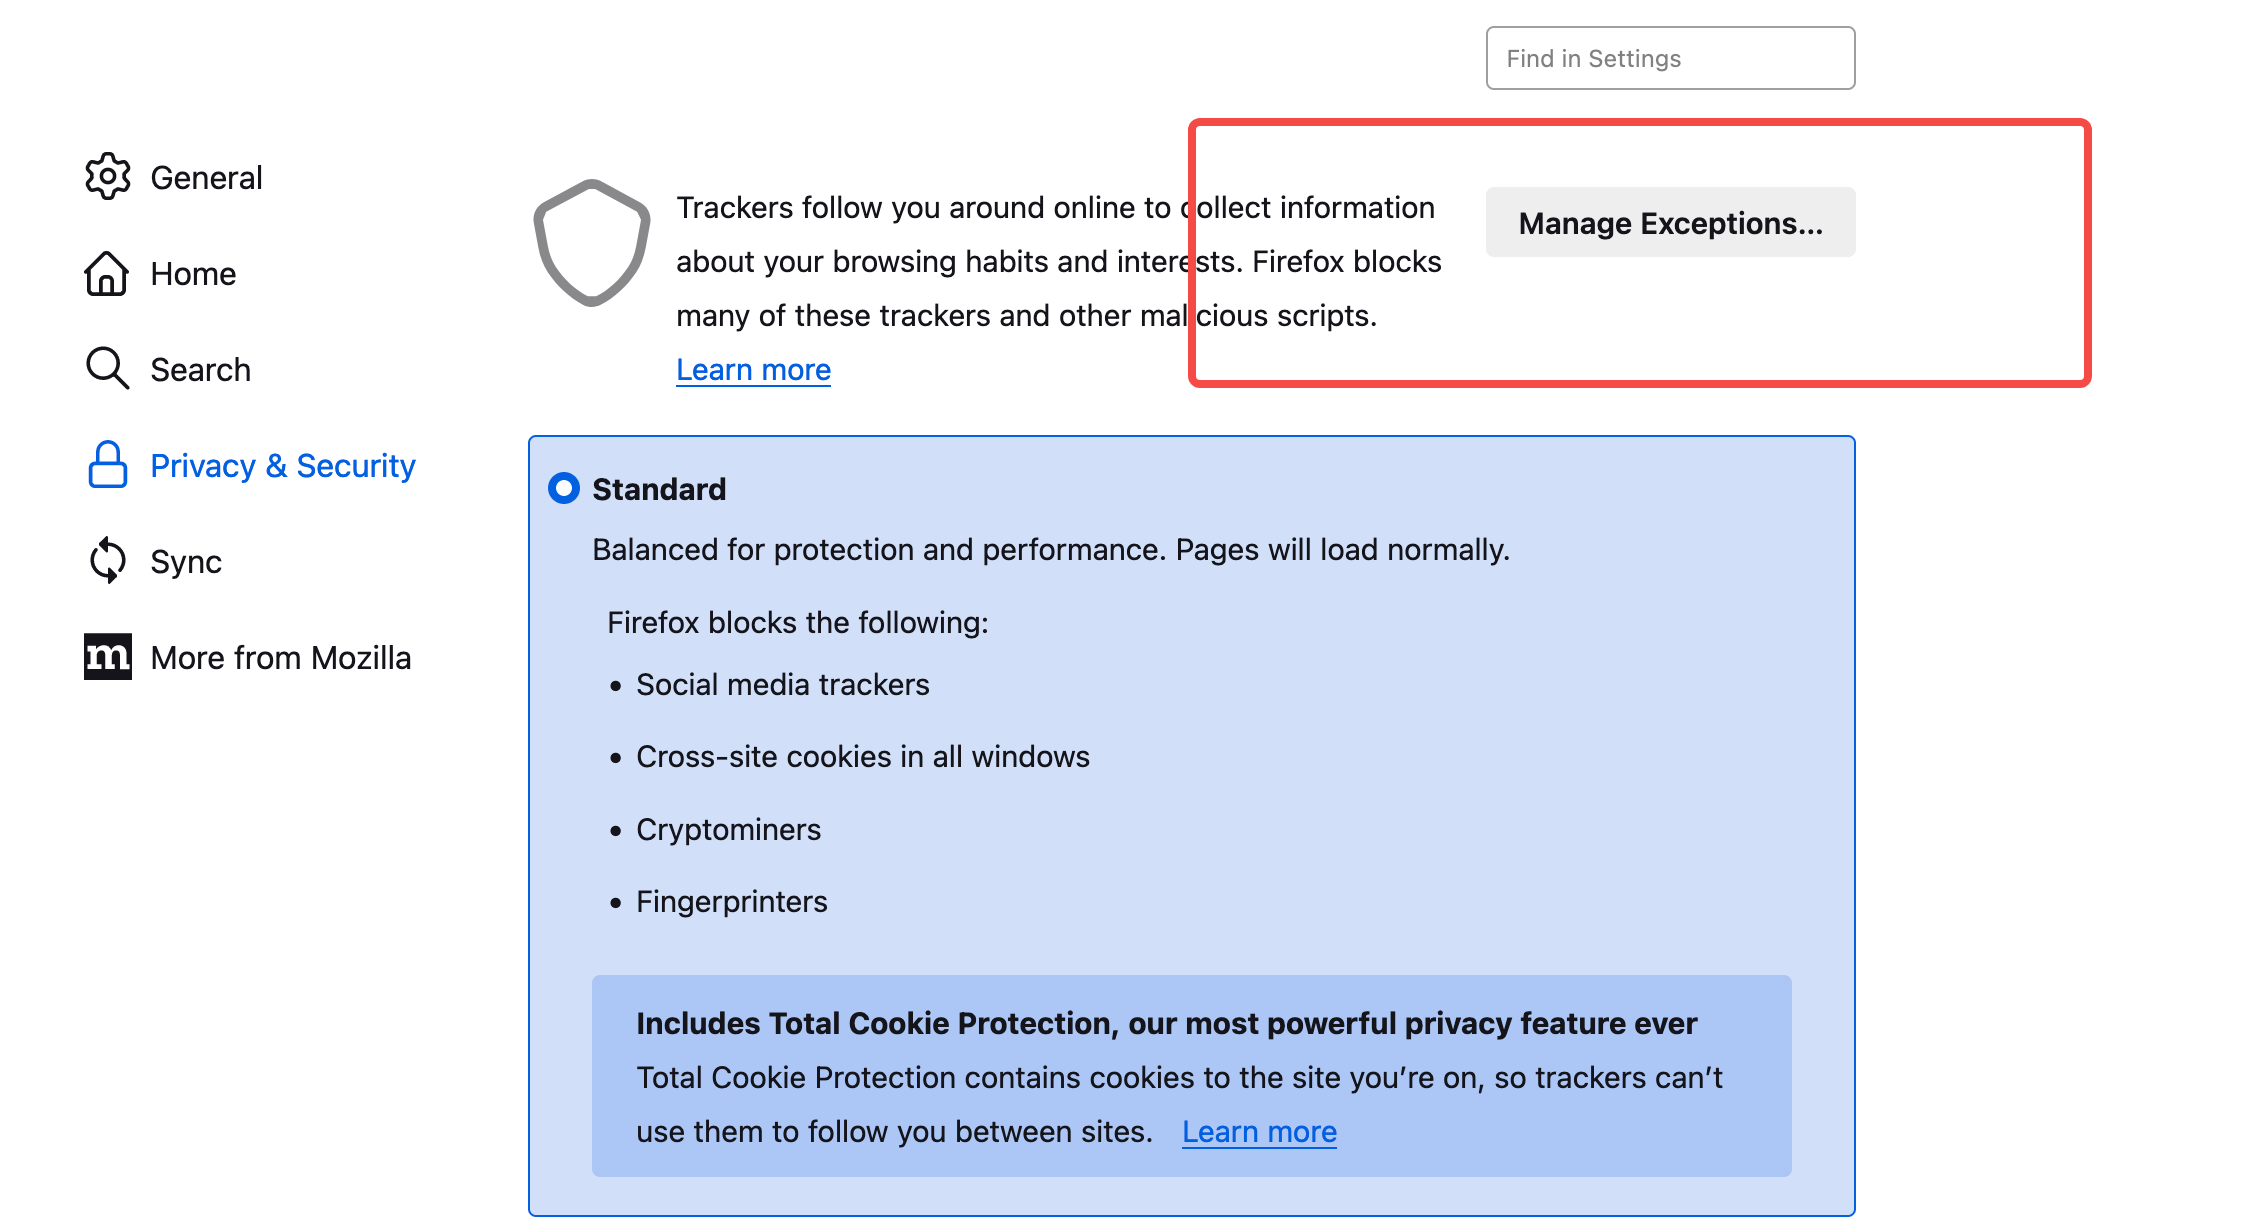Open the General settings category

click(206, 178)
